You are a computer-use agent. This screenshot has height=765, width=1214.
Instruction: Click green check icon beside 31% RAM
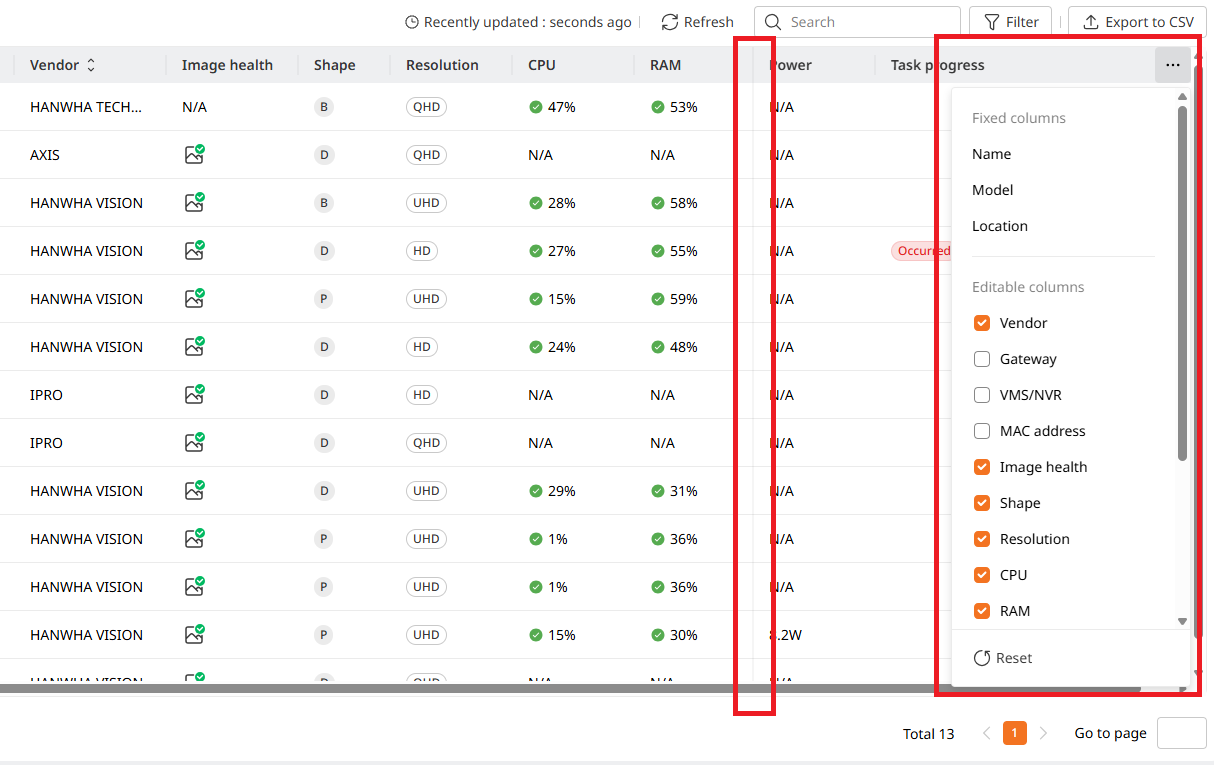pyautogui.click(x=658, y=491)
